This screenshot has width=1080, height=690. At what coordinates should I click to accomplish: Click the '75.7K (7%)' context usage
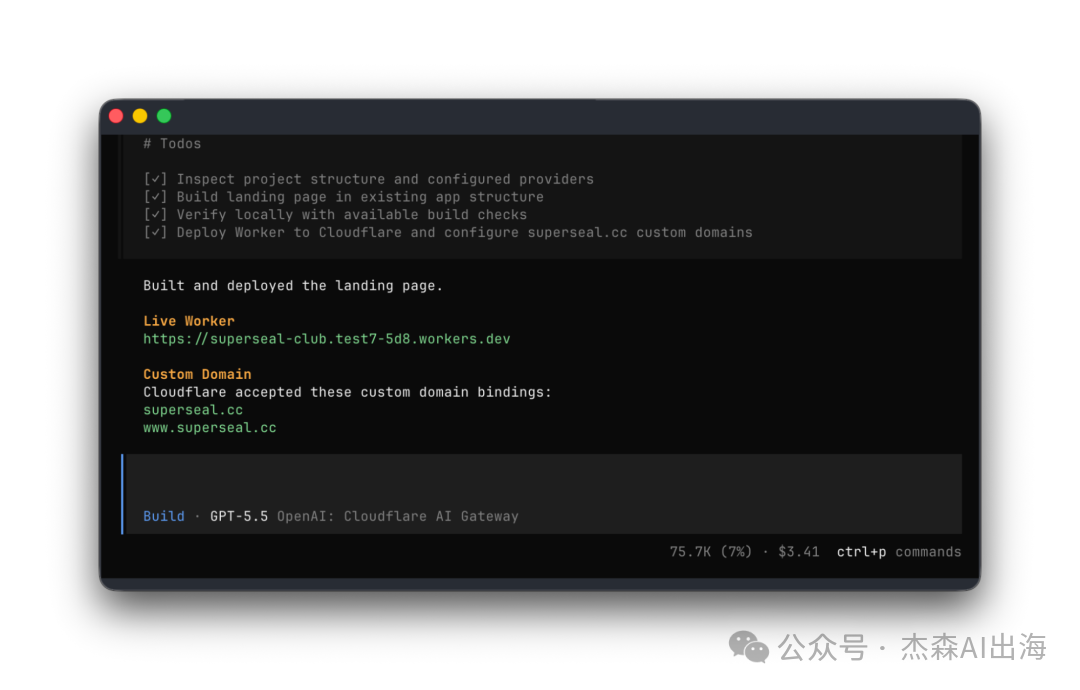[711, 552]
